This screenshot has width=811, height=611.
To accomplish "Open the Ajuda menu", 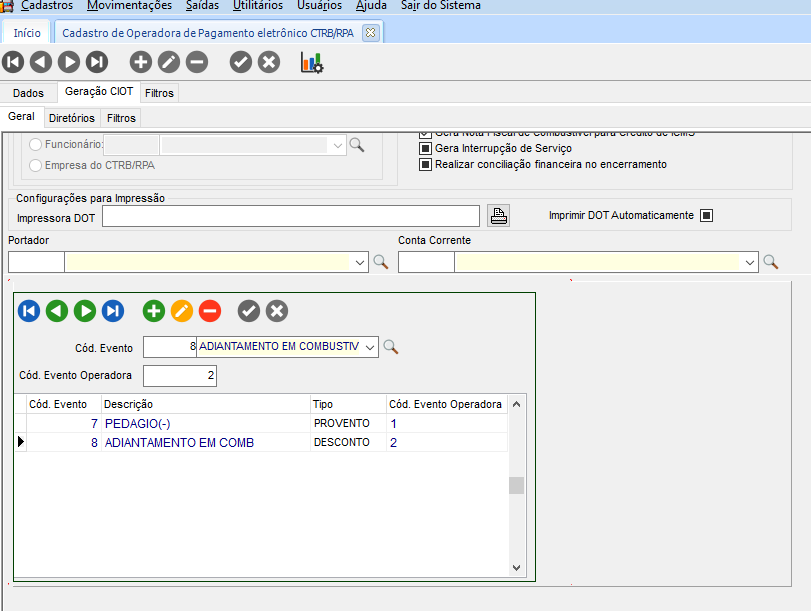I will pyautogui.click(x=371, y=5).
